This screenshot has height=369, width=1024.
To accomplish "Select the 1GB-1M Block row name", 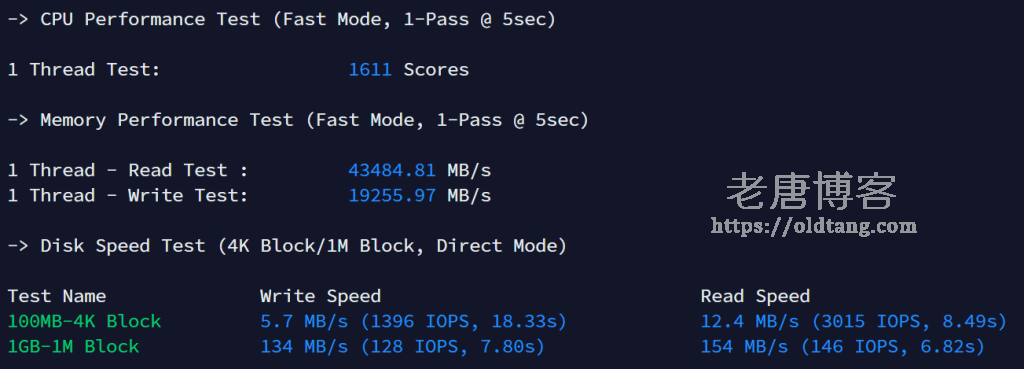I will click(x=73, y=346).
